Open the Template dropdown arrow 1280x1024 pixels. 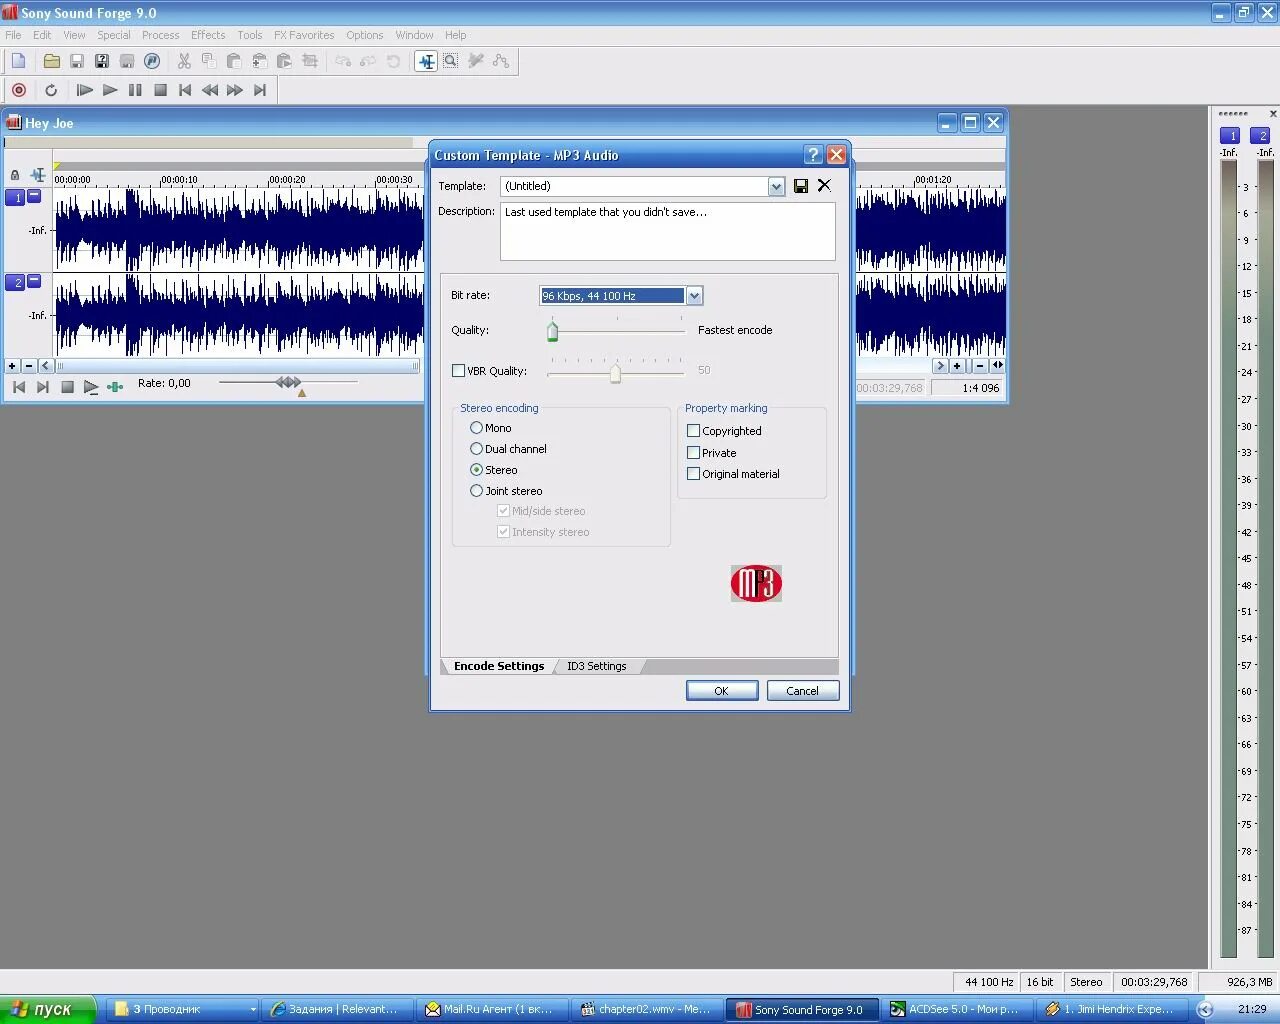[776, 186]
